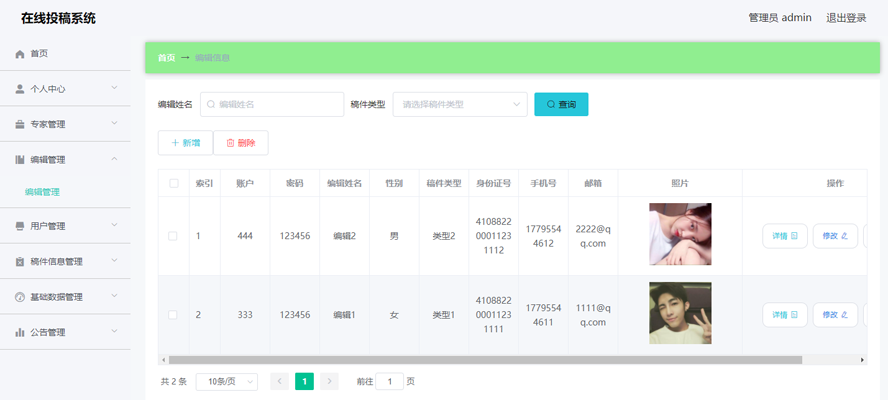Click the home icon next to 首页
Image resolution: width=888 pixels, height=400 pixels.
(x=20, y=54)
